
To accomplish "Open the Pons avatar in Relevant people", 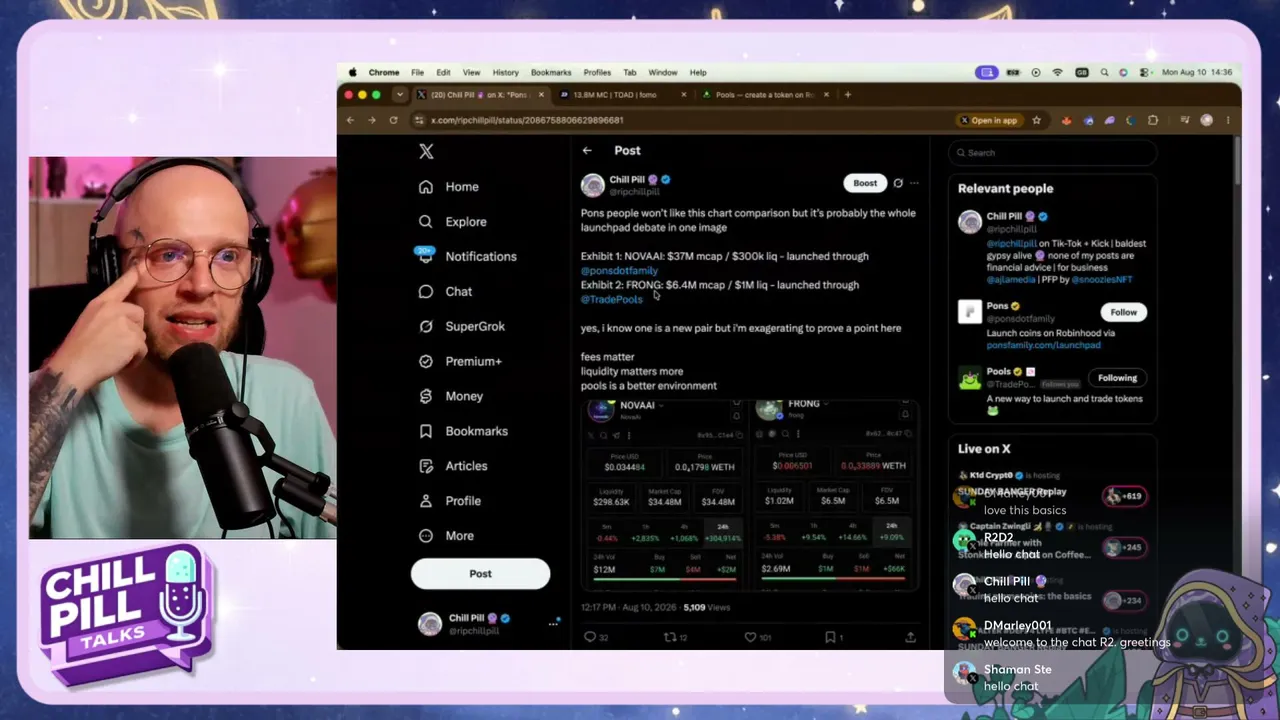I will click(969, 312).
